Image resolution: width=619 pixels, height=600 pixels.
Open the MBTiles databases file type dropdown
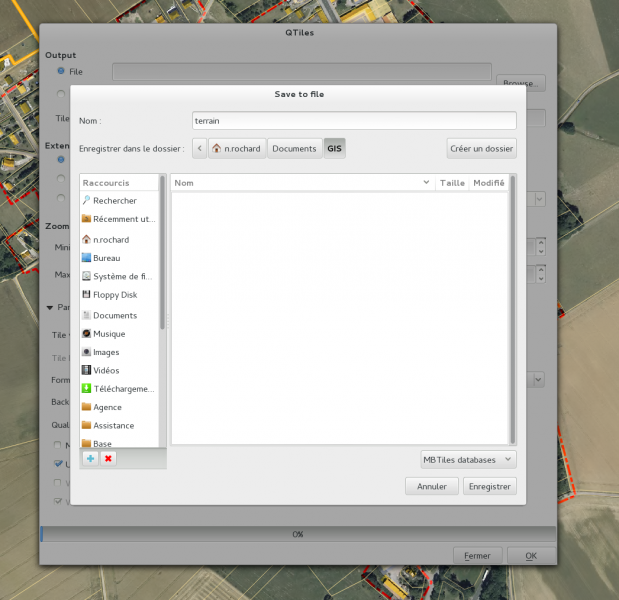[x=468, y=460]
